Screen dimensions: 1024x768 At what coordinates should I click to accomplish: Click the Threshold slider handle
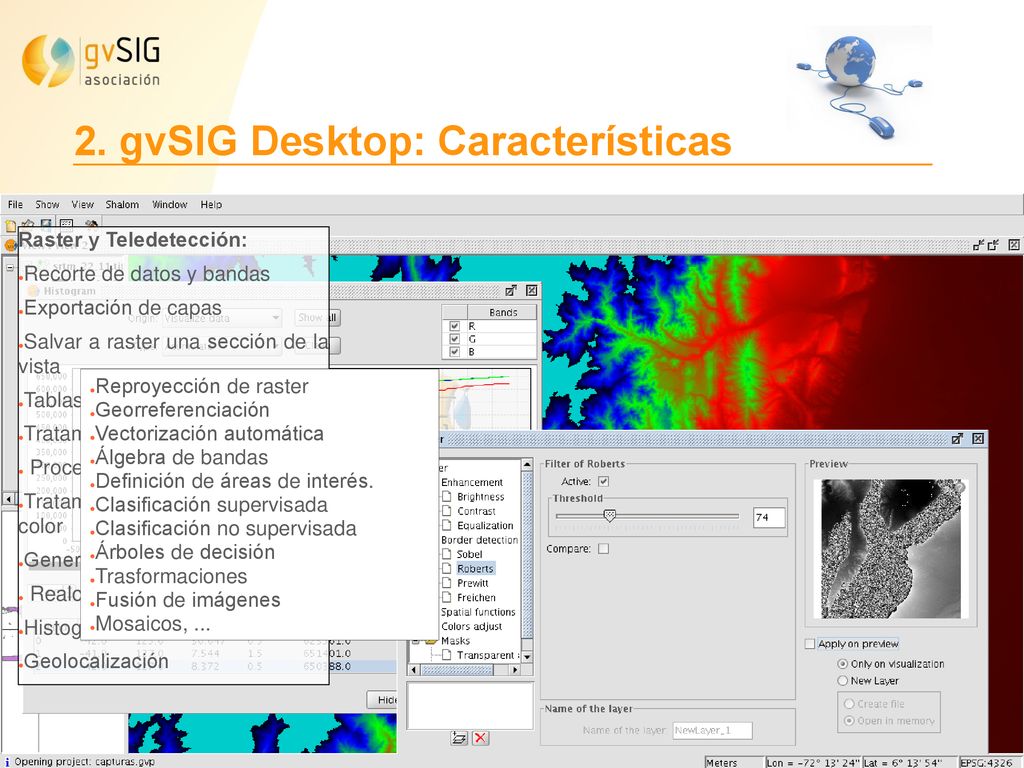pyautogui.click(x=609, y=516)
